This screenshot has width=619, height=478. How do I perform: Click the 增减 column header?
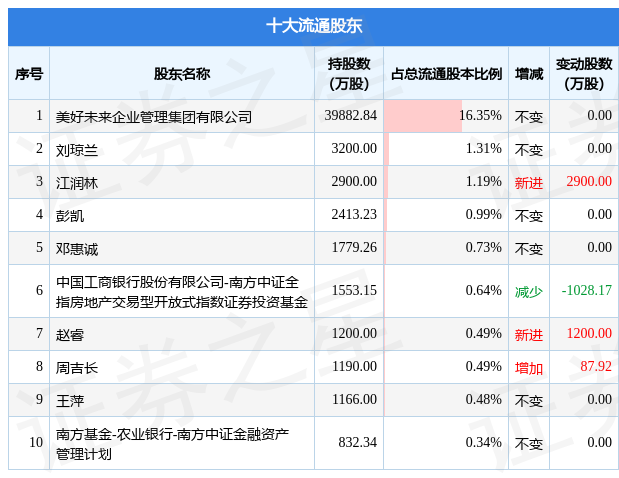click(x=528, y=73)
